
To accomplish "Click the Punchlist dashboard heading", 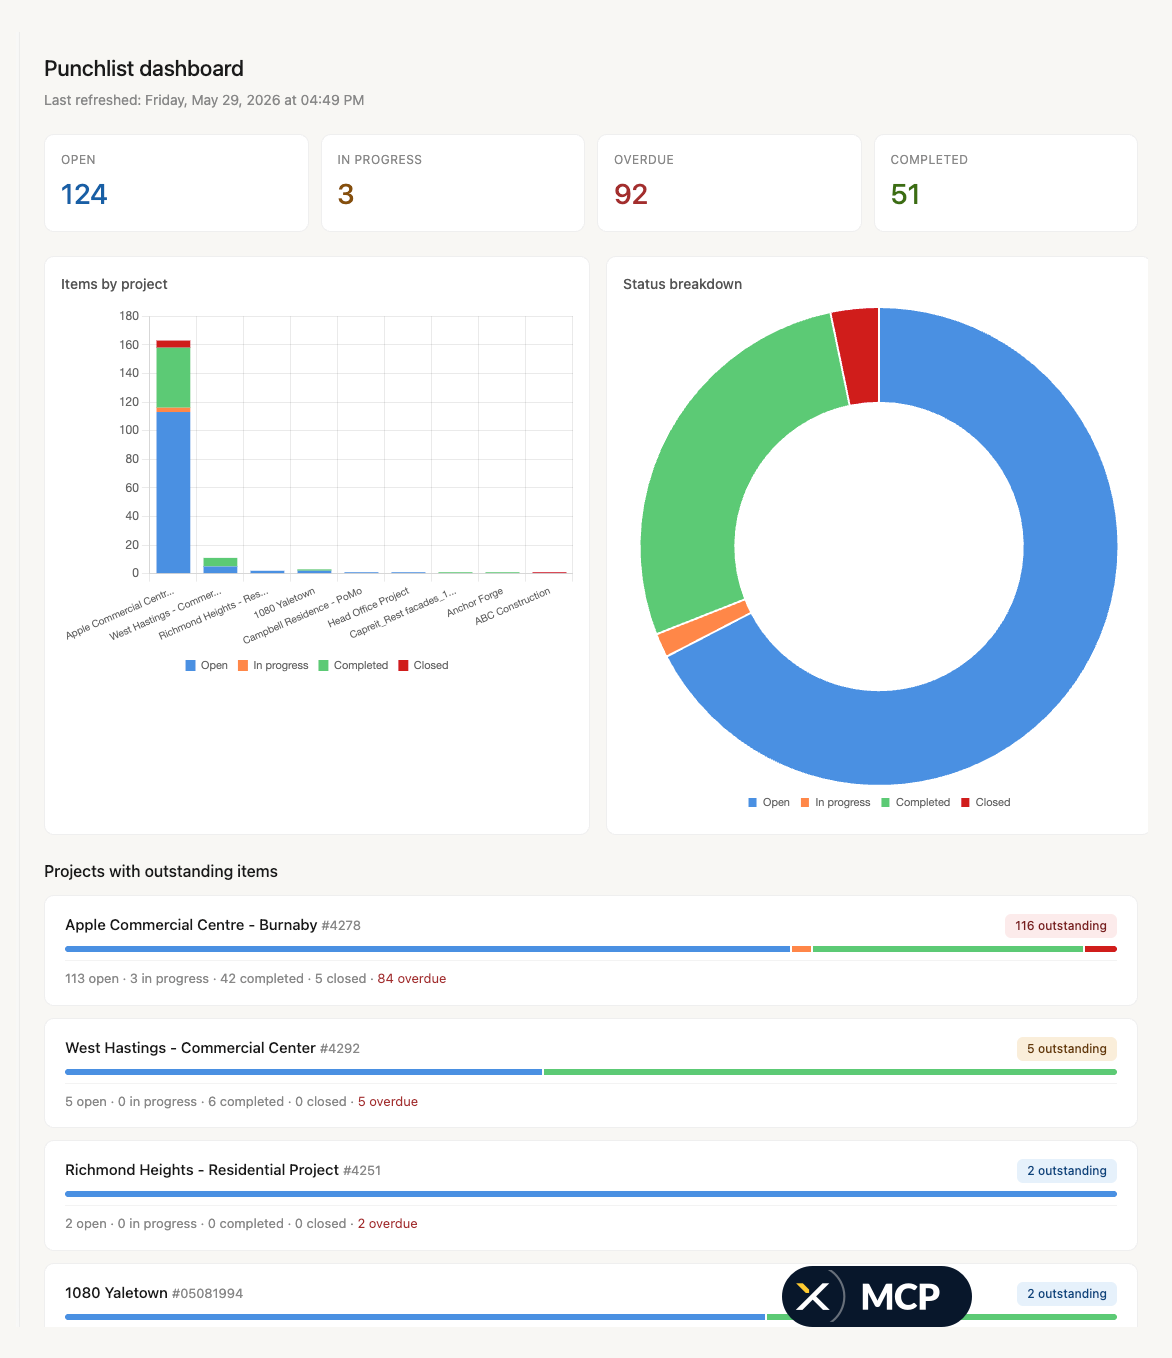I will point(144,68).
